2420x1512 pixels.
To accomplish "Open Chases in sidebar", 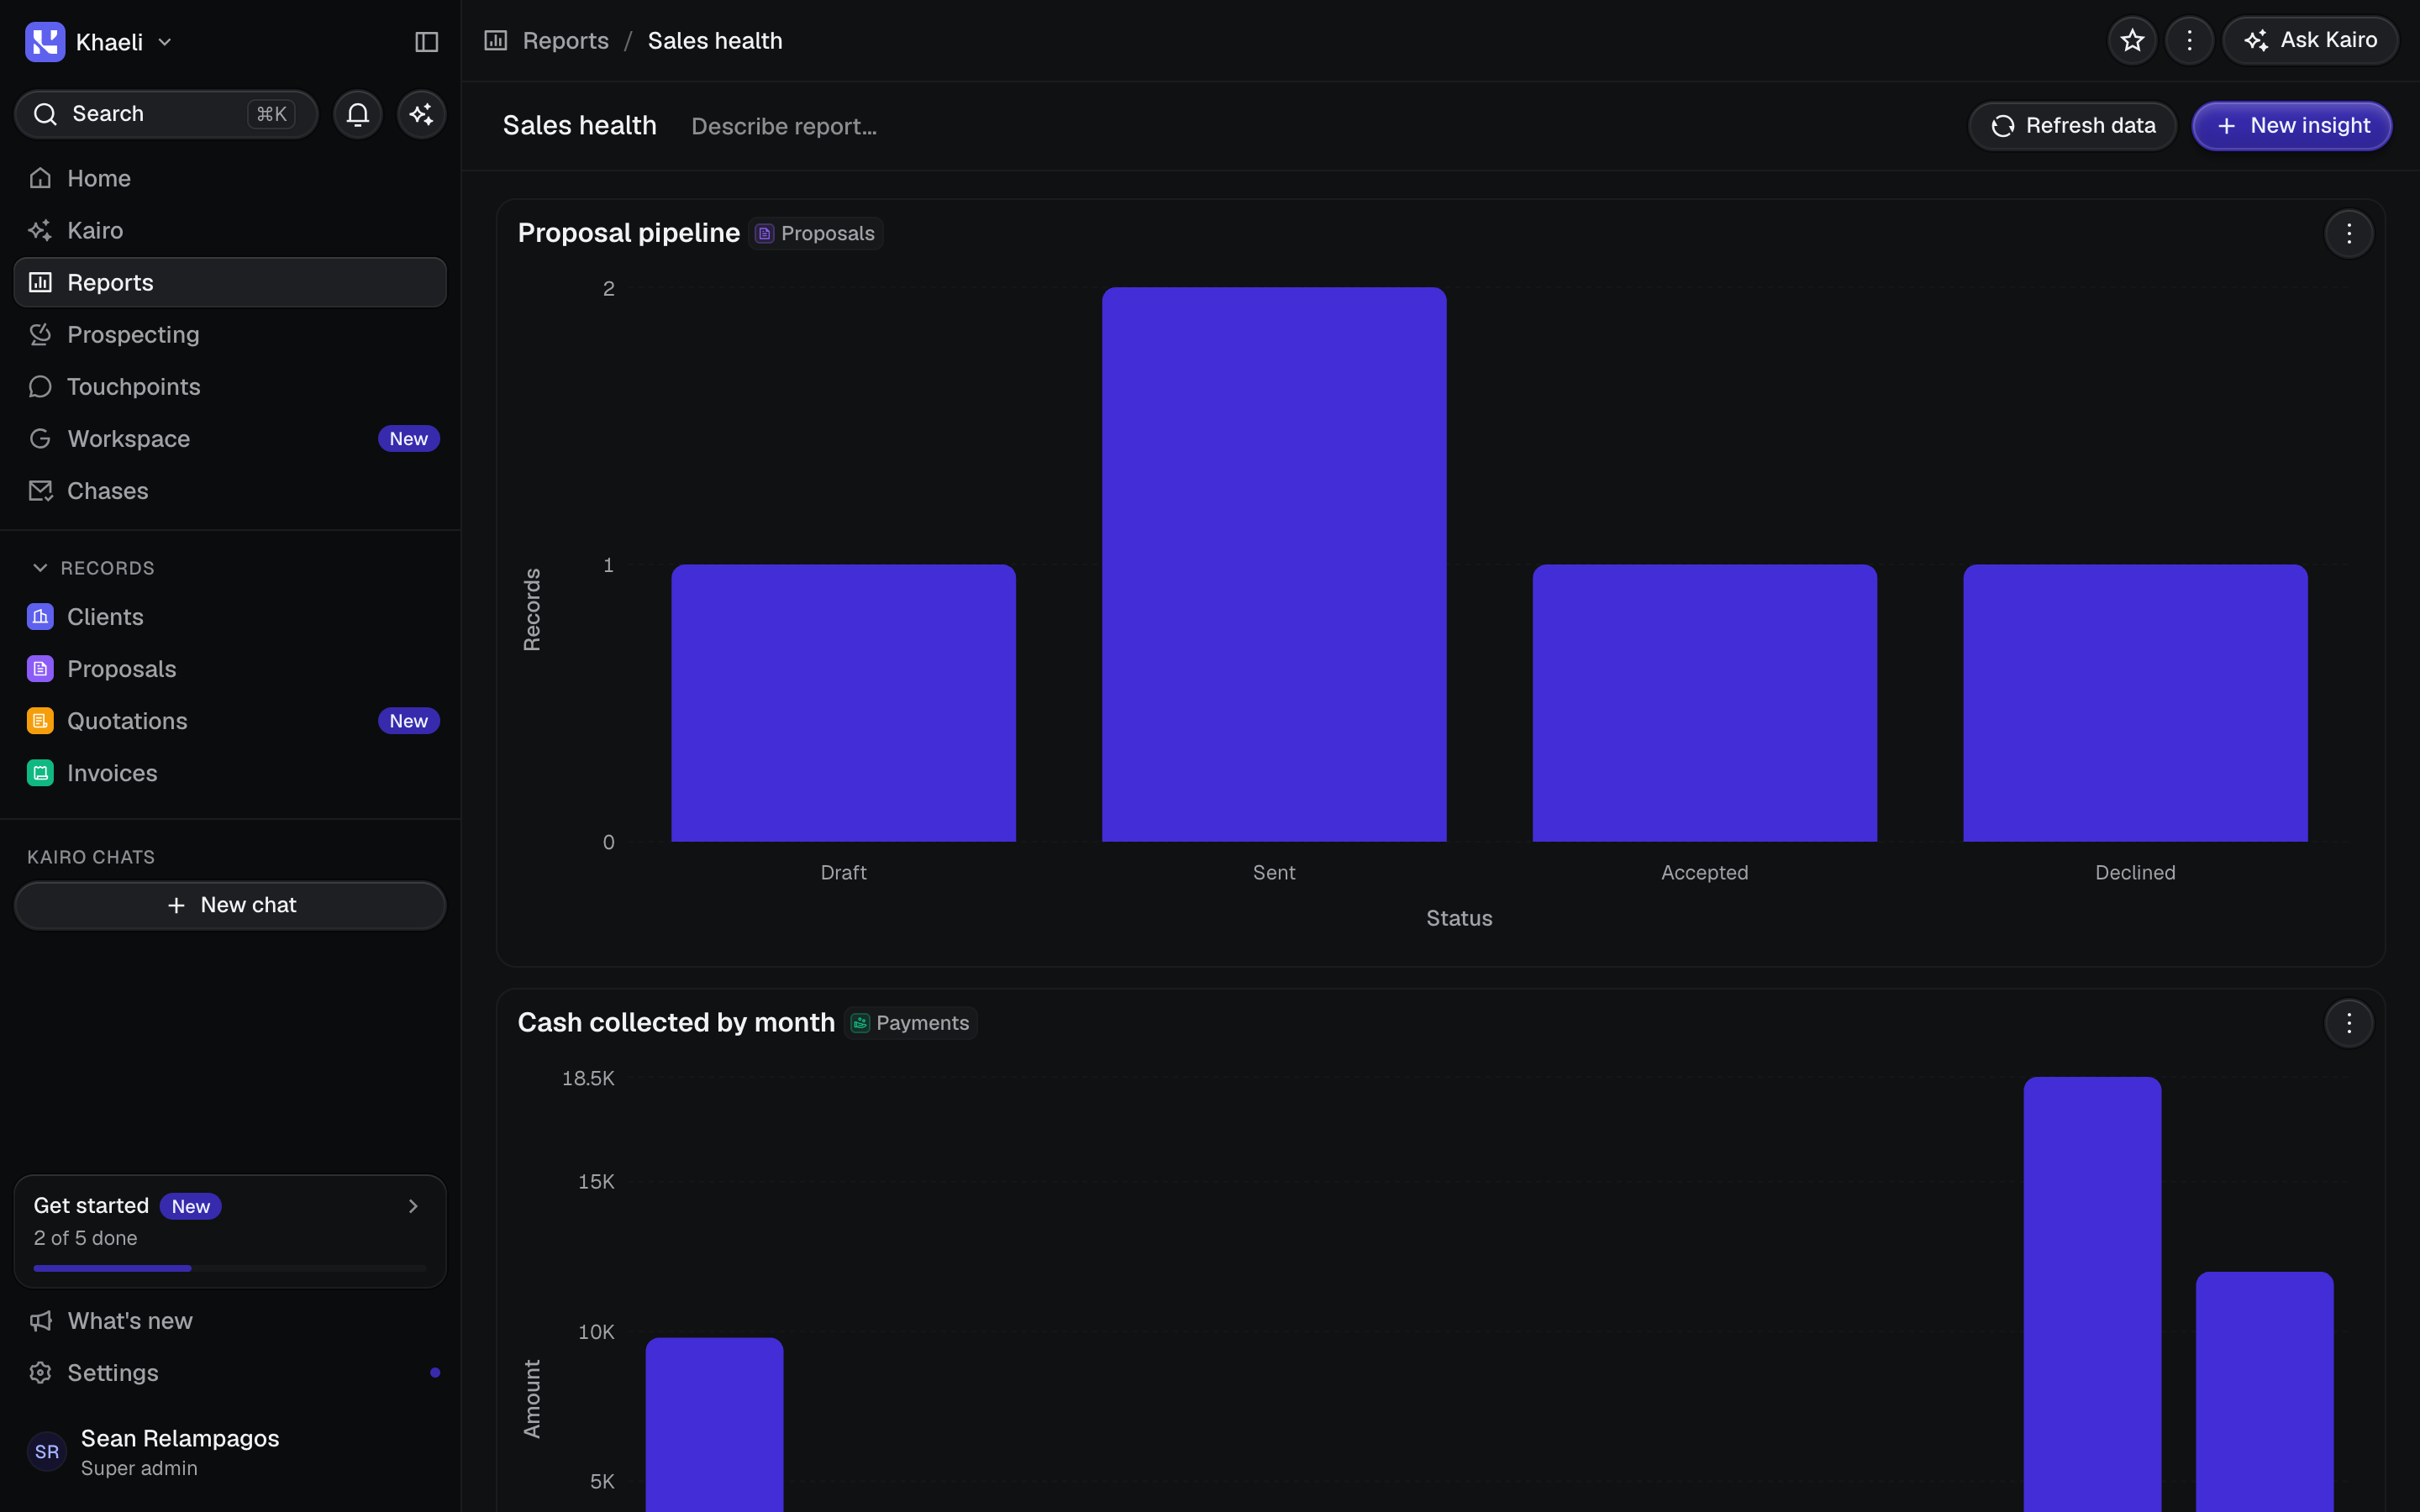I will [x=230, y=490].
